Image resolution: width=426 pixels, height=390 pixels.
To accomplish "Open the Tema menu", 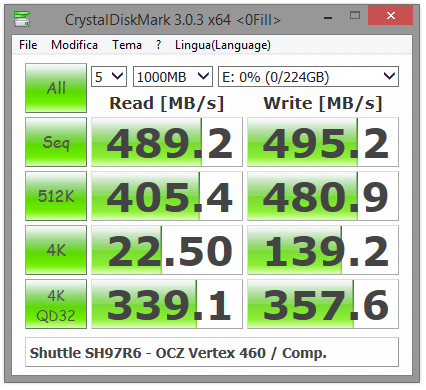I will click(127, 45).
